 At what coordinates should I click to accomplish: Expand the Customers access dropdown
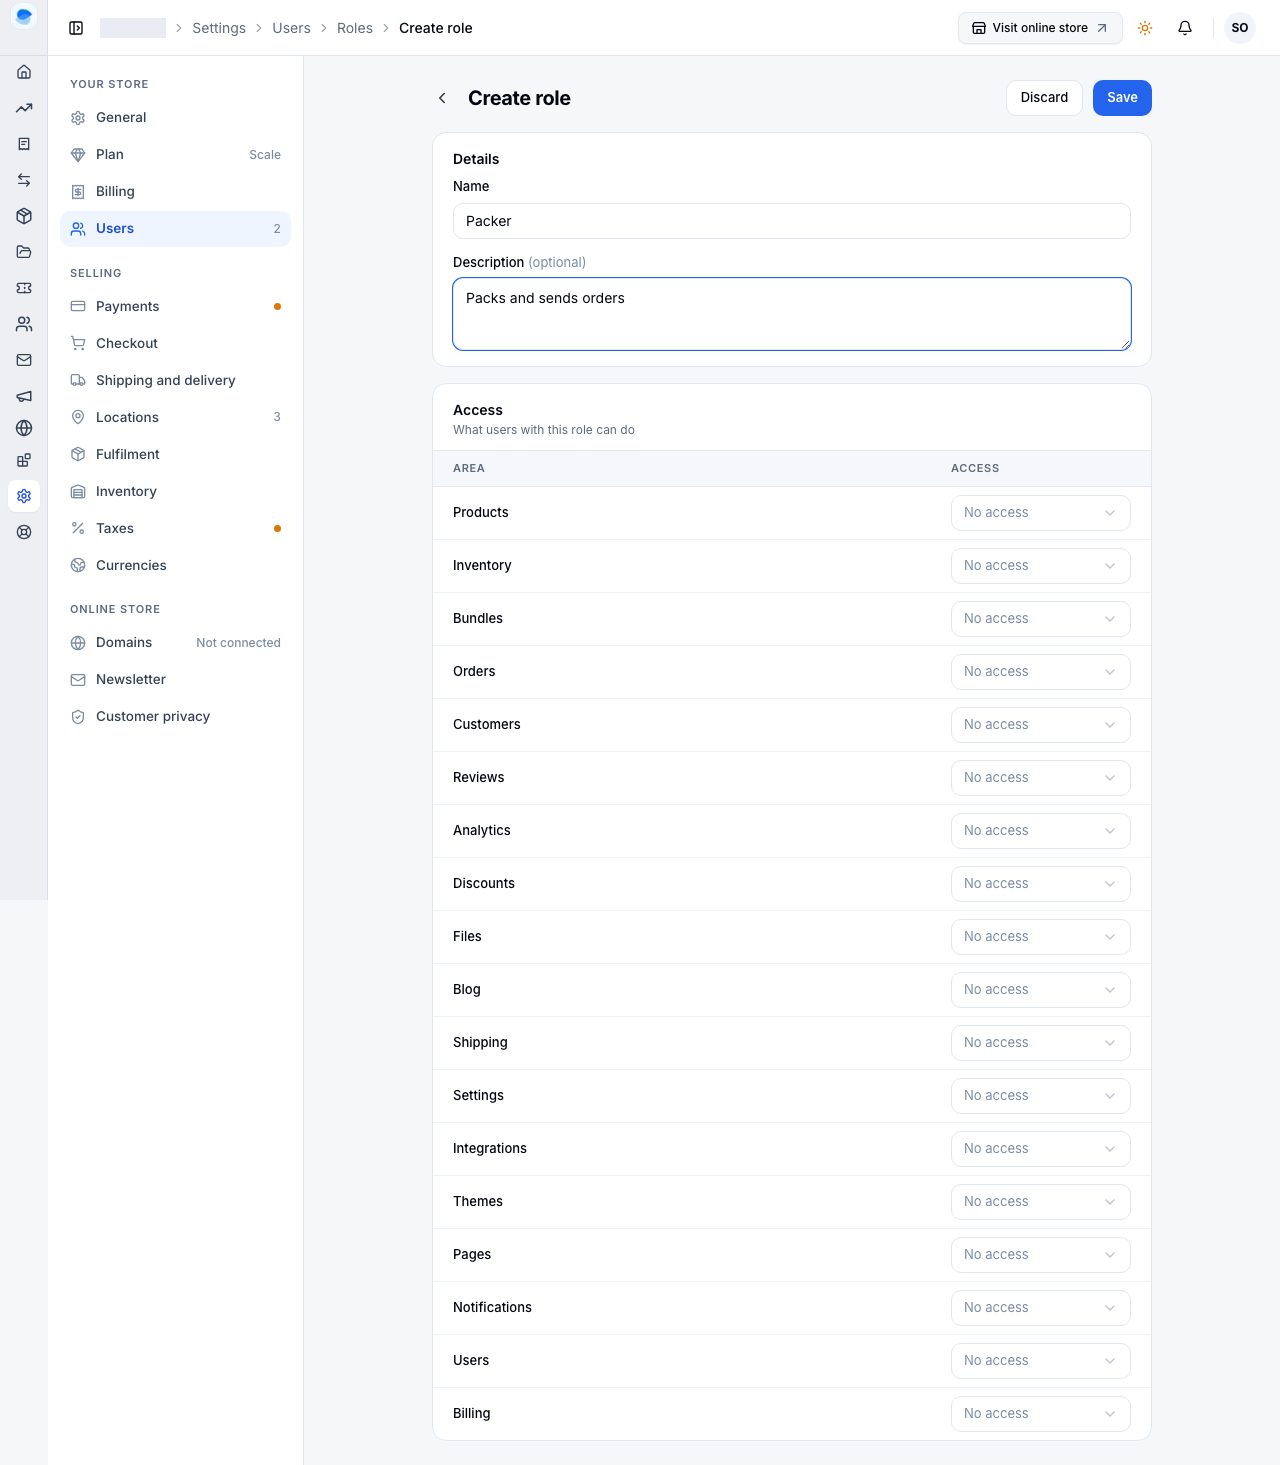pos(1040,725)
